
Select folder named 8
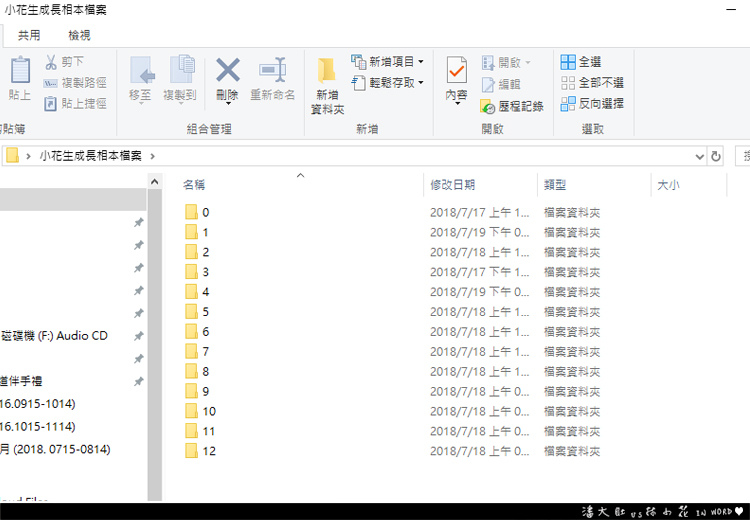click(197, 372)
